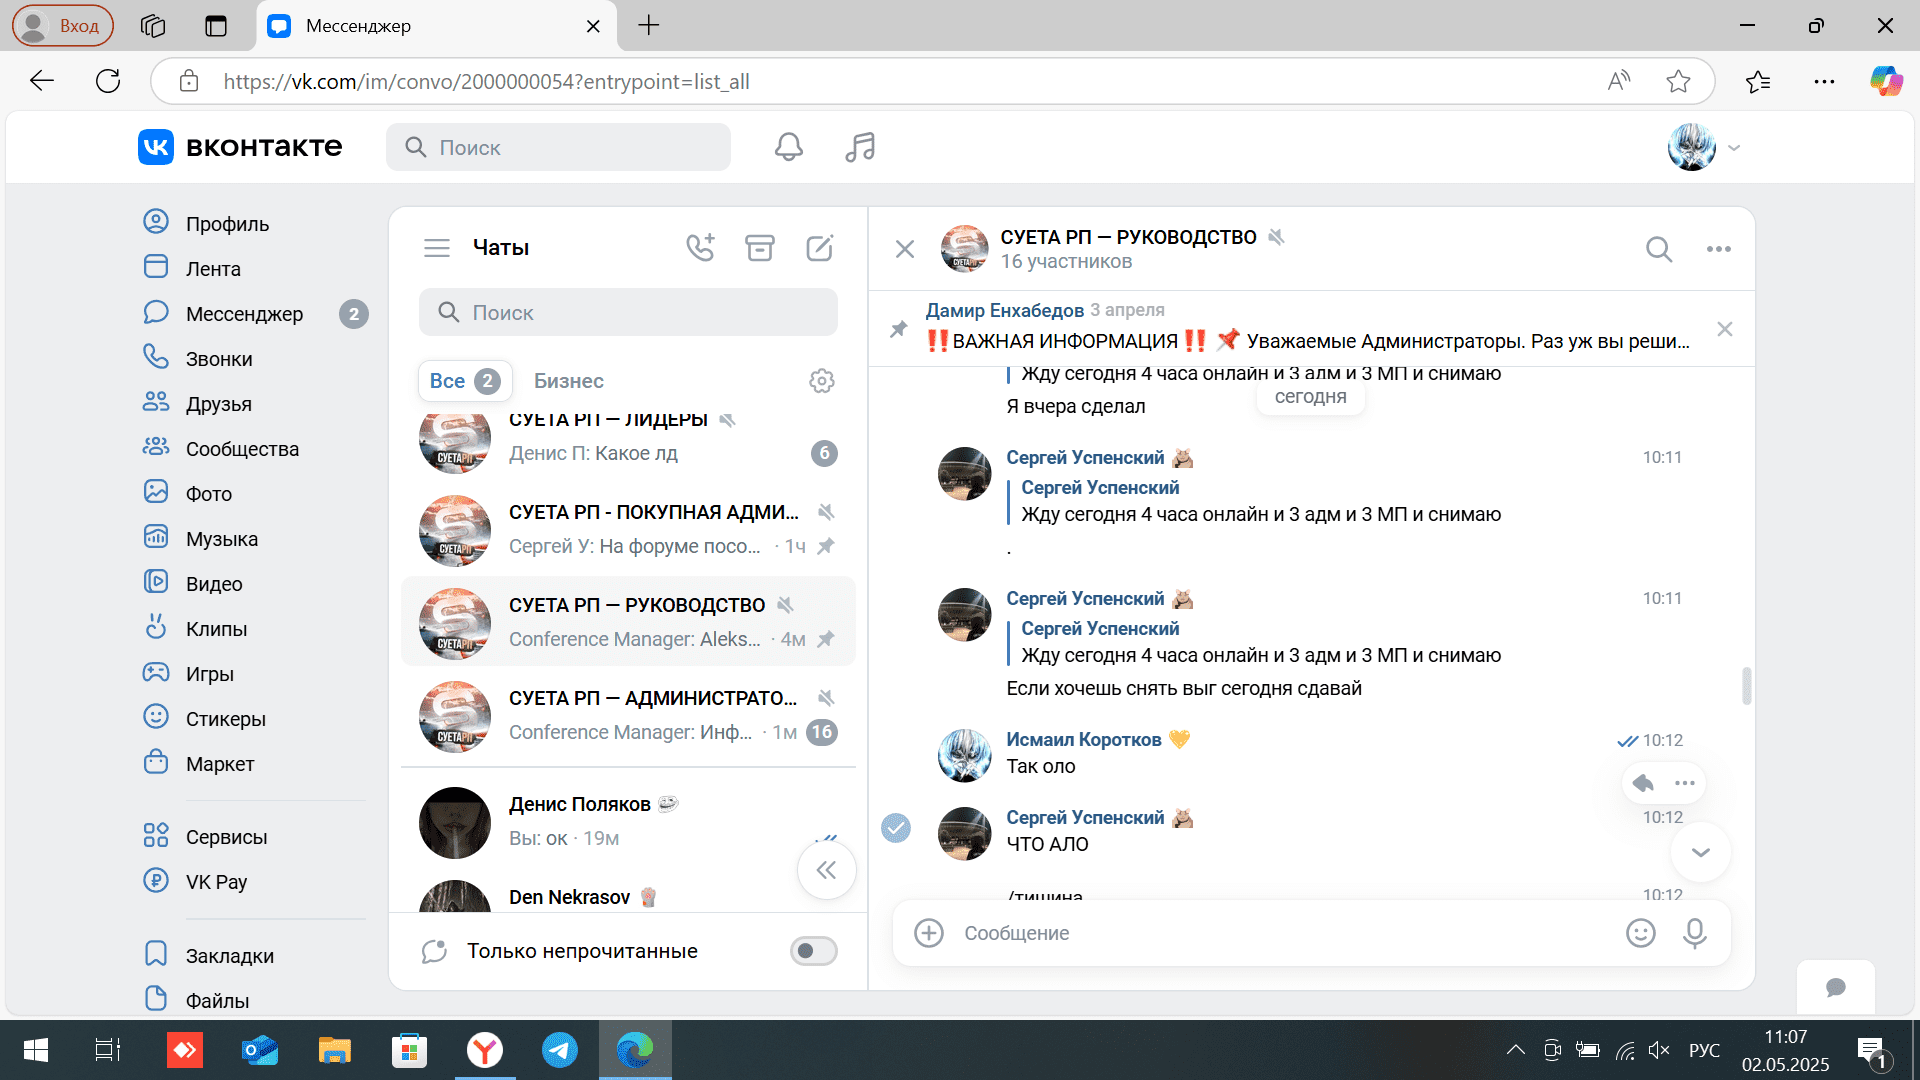
Task: Open chat folder settings gear
Action: pyautogui.click(x=822, y=381)
